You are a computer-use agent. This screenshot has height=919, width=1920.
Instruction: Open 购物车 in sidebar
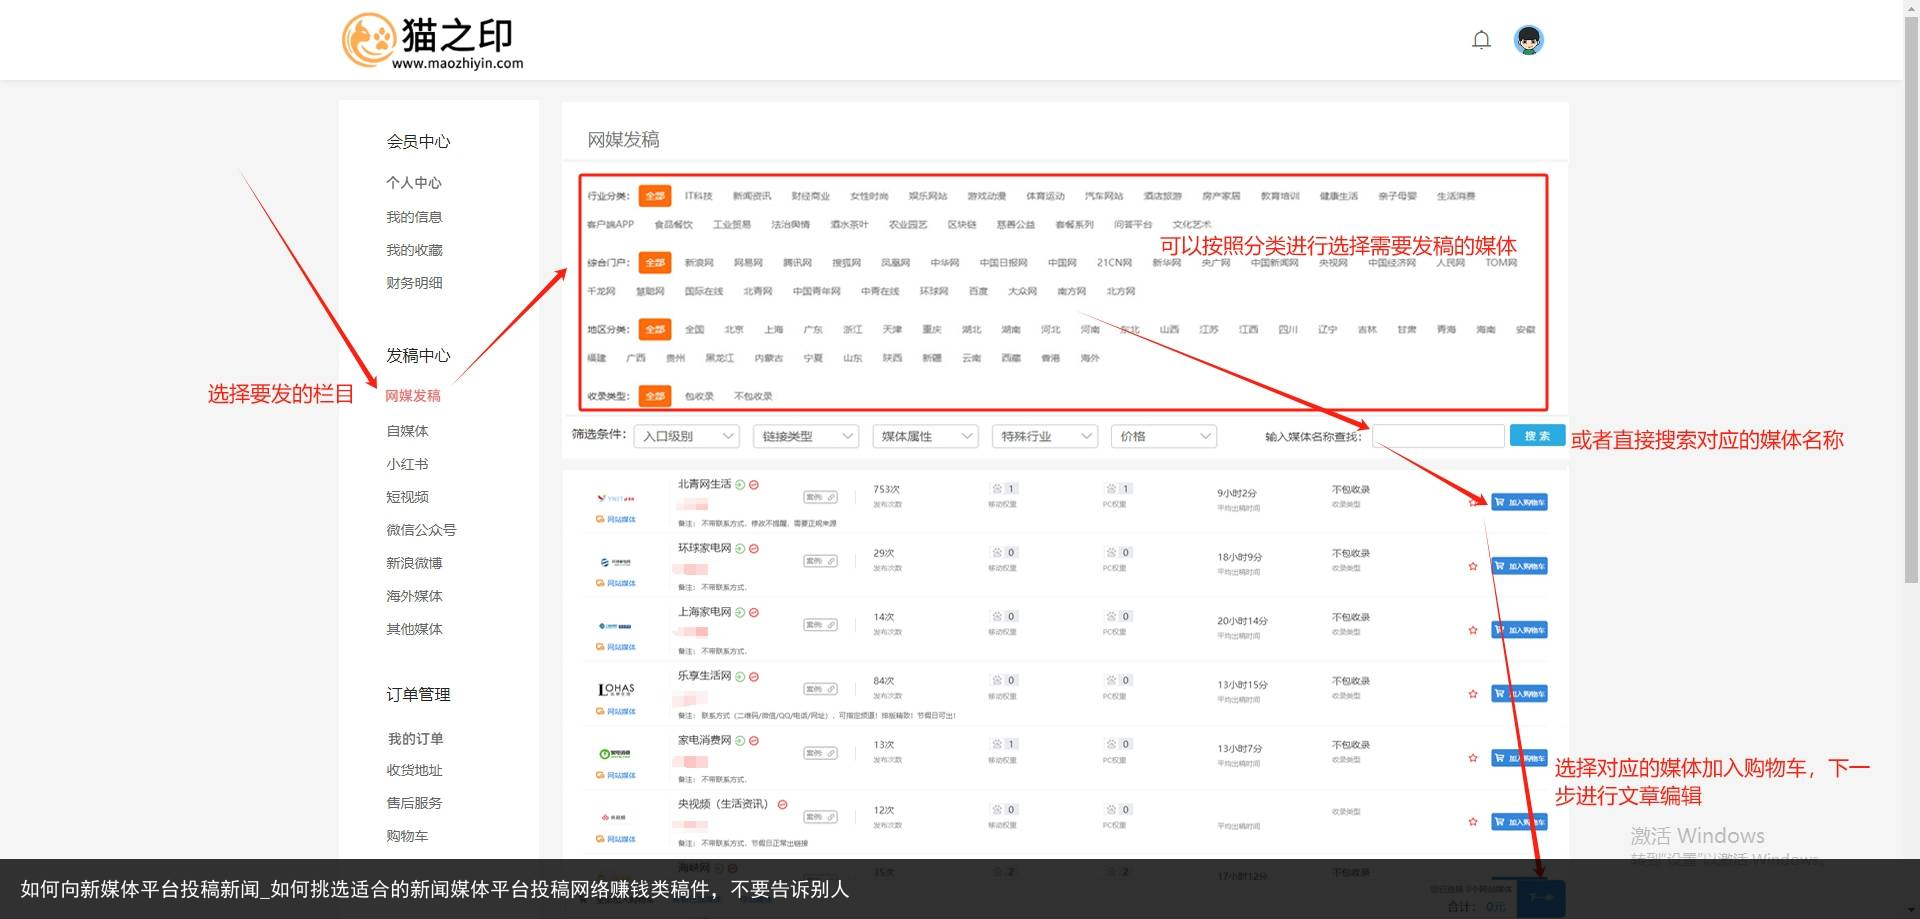(x=407, y=836)
